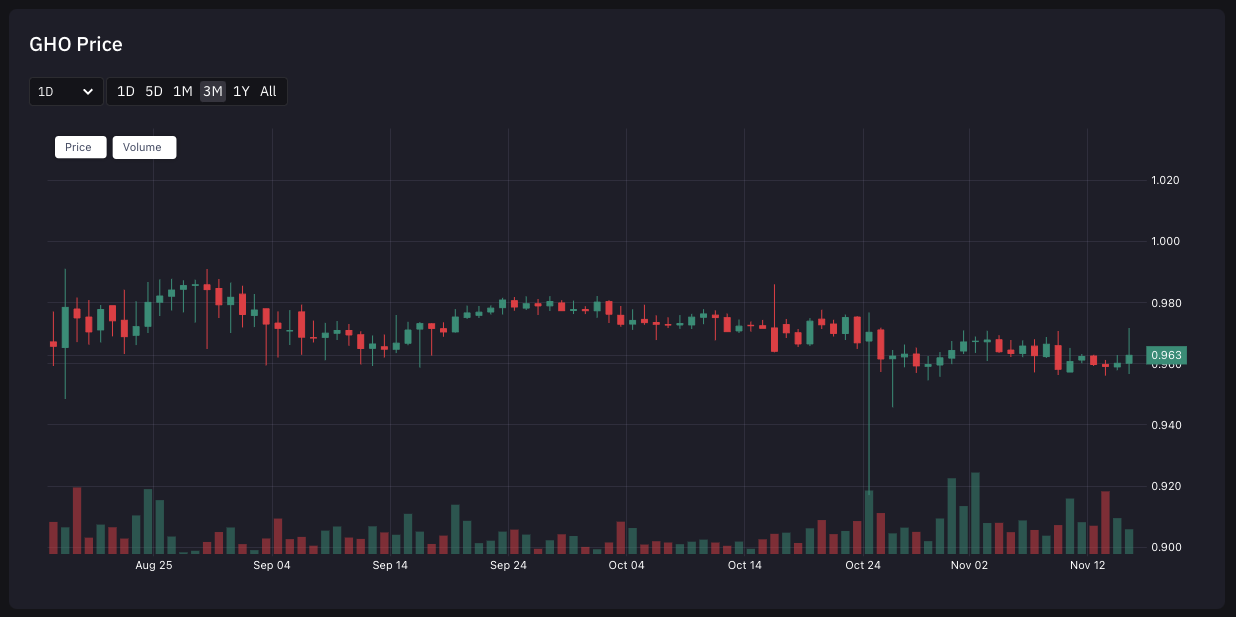This screenshot has height=617, width=1236.
Task: Click the Aug 25 date label
Action: (x=153, y=566)
